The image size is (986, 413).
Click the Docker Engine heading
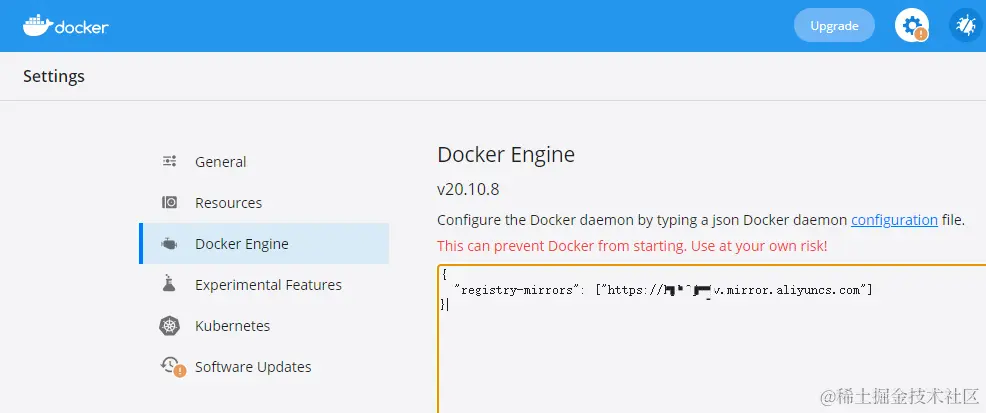pos(506,154)
